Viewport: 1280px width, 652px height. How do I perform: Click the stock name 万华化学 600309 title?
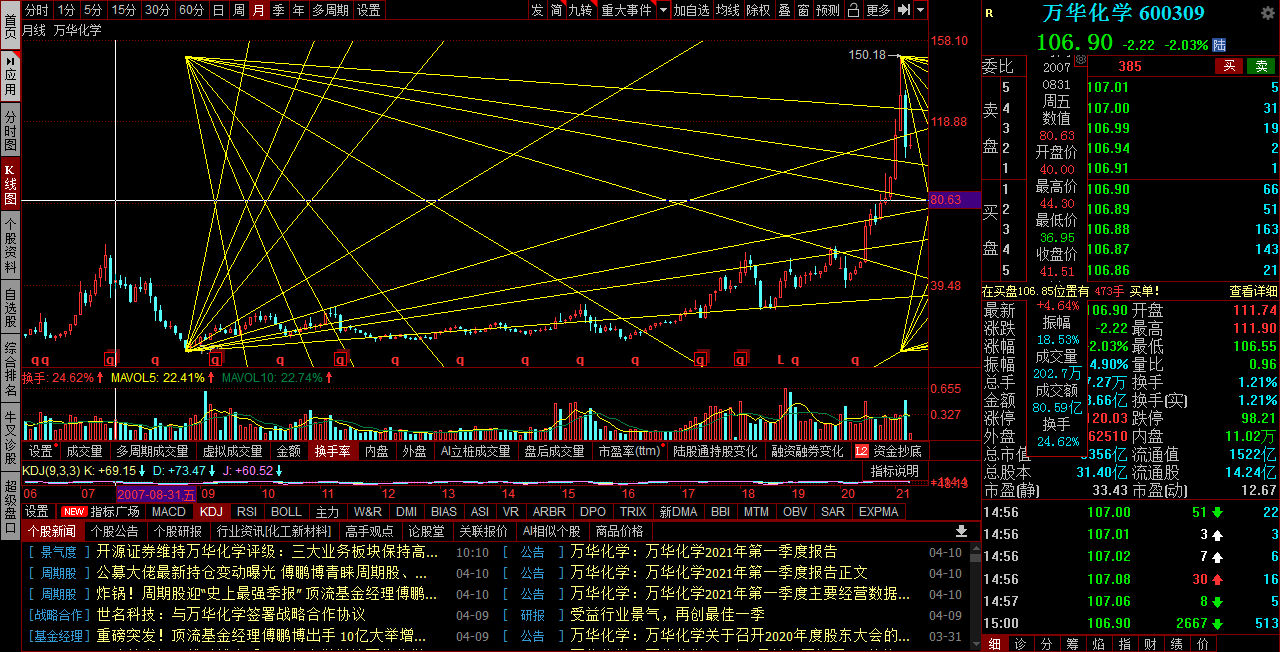pos(1124,13)
